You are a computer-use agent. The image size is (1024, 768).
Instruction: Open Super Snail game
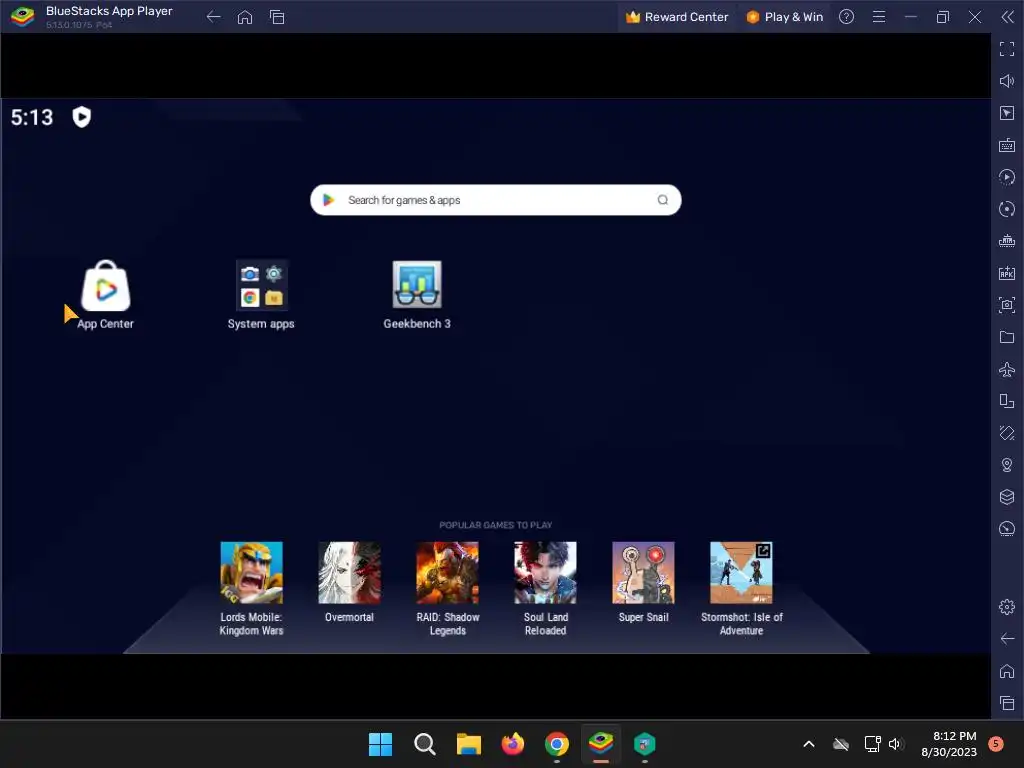[643, 573]
